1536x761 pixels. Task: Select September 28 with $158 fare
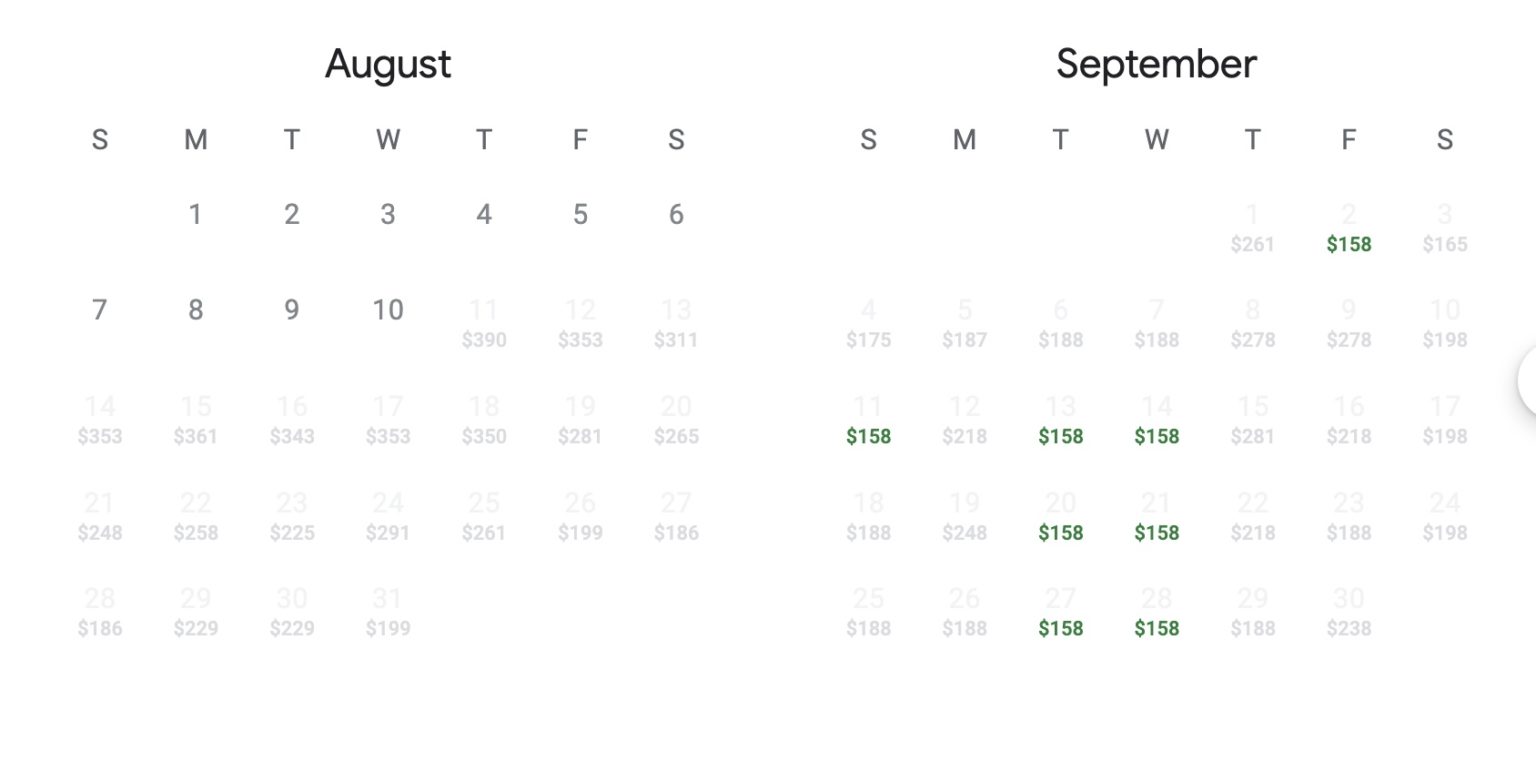coord(1156,612)
